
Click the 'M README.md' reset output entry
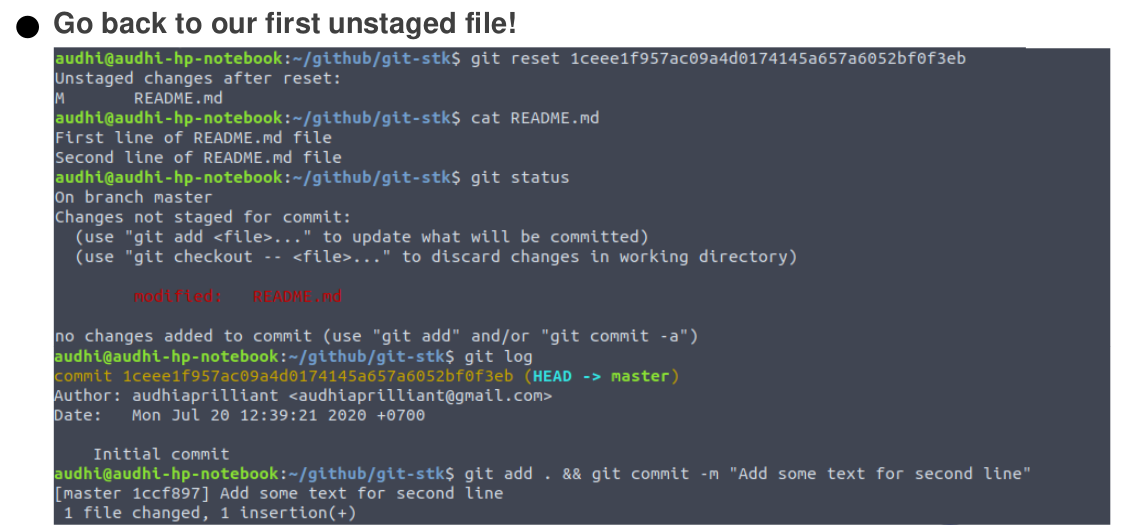138,98
